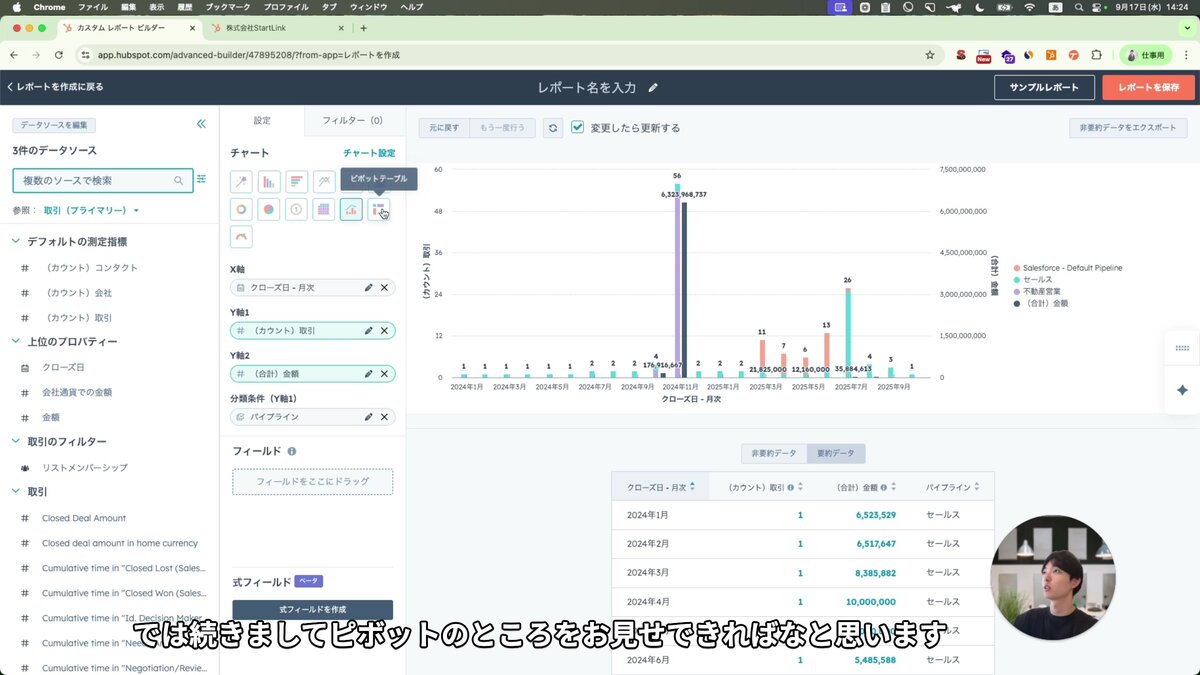The height and width of the screenshot is (675, 1200).
Task: Switch to 非要約データ view toggle
Action: (773, 453)
